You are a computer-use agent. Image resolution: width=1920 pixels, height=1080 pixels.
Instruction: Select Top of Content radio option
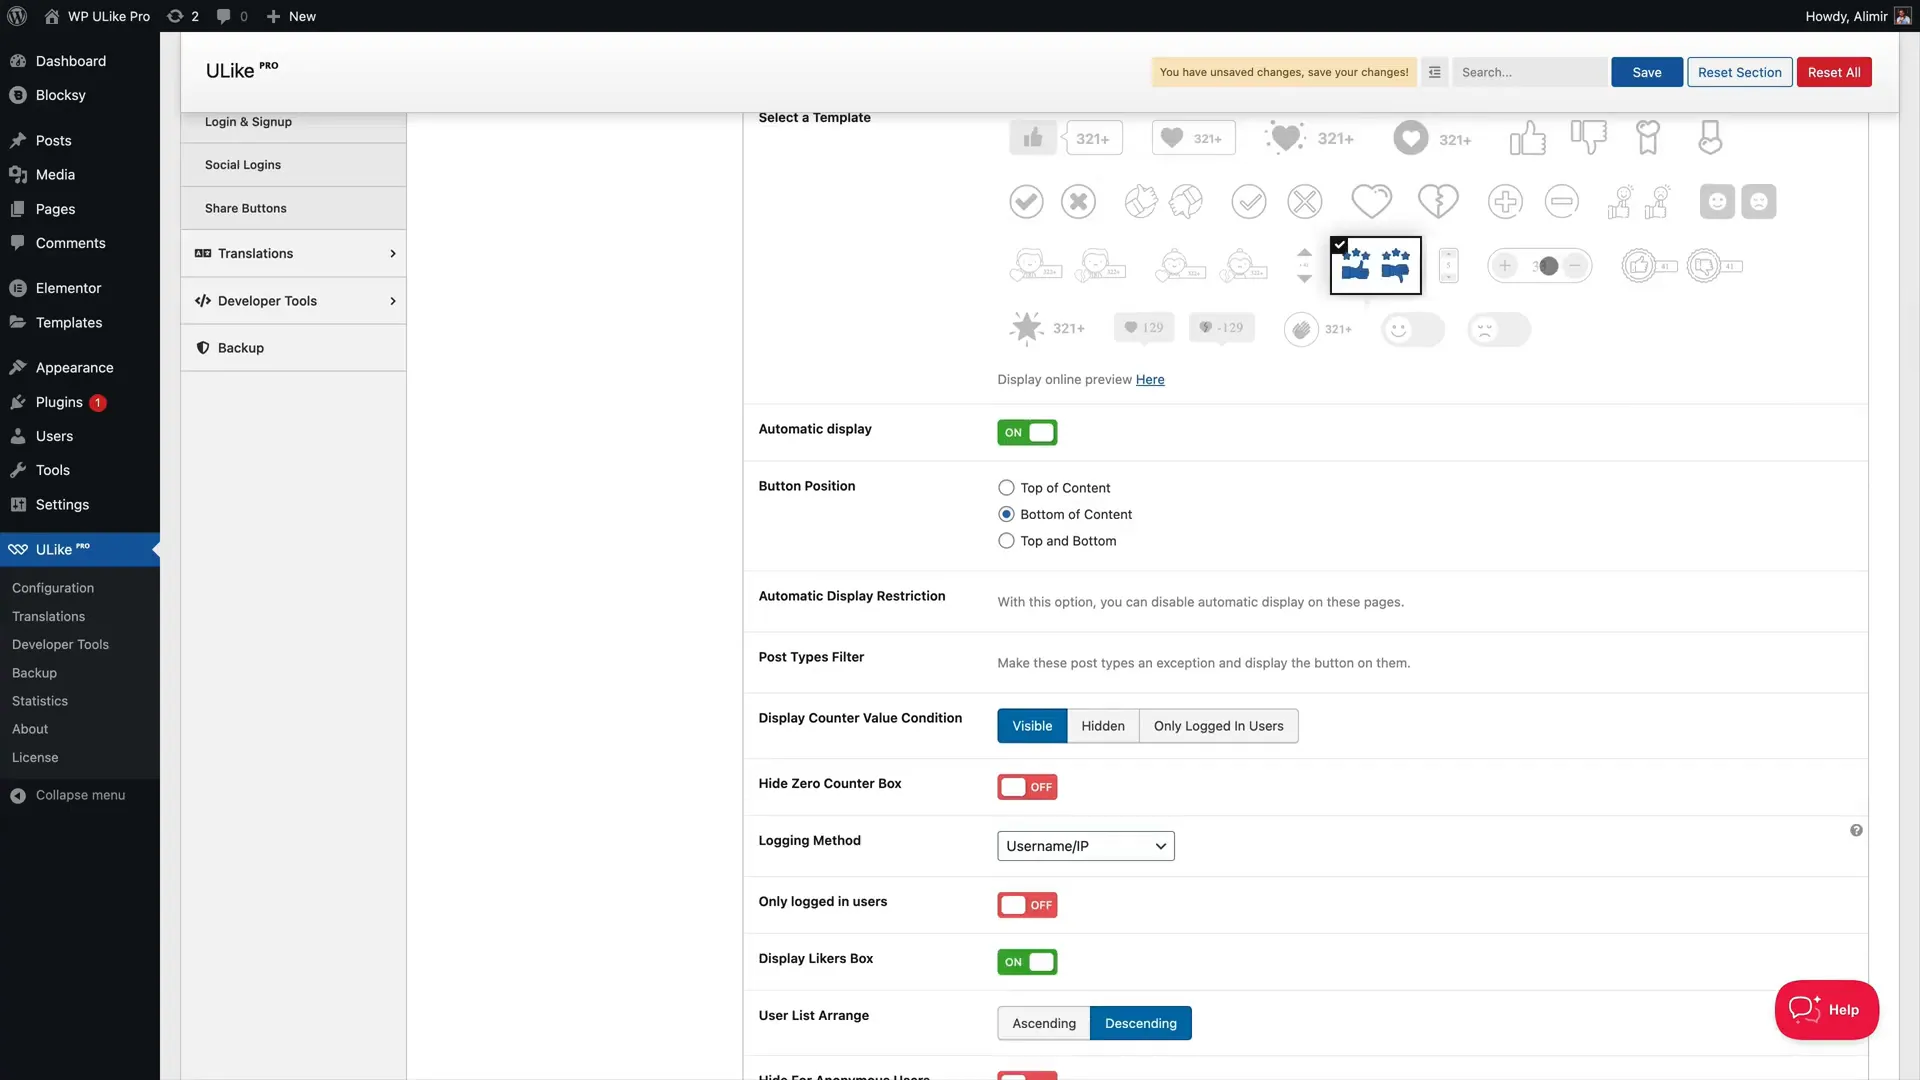point(1006,488)
